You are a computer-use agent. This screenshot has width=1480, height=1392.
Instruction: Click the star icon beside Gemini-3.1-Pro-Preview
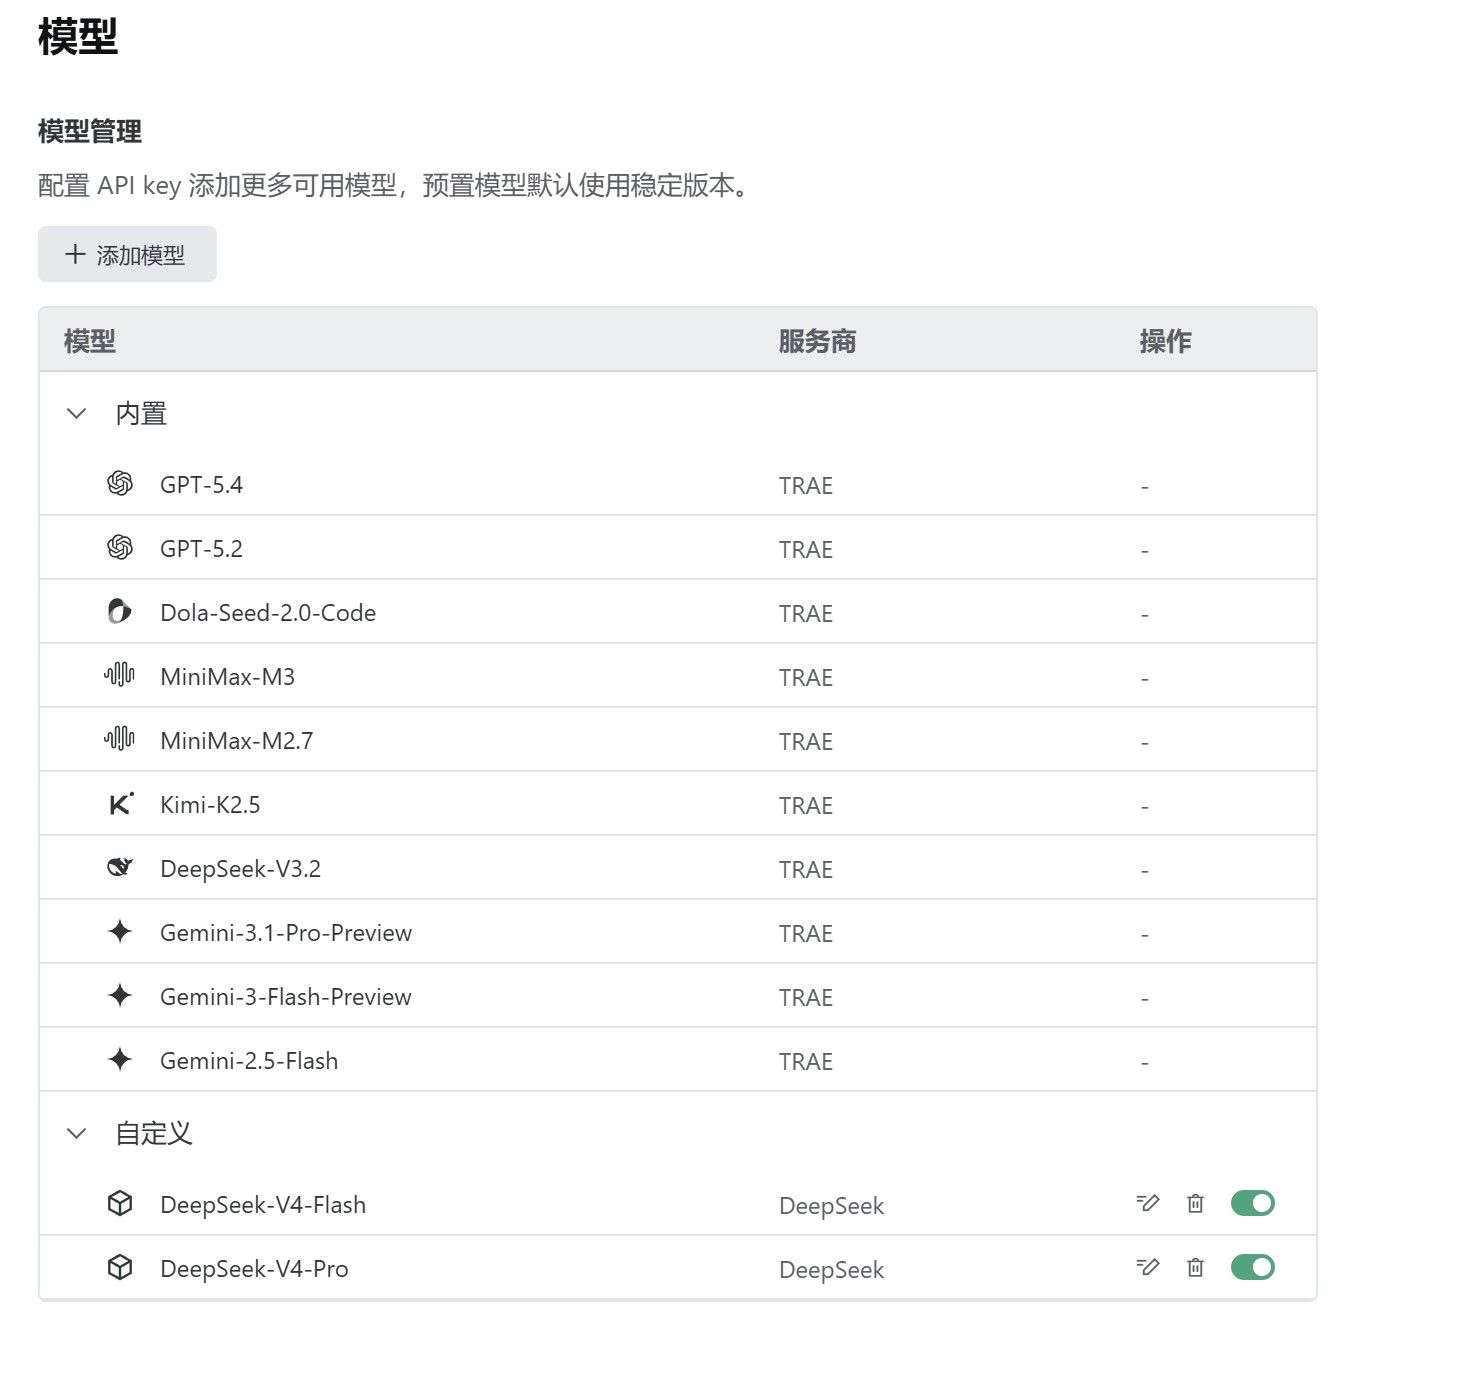tap(120, 932)
